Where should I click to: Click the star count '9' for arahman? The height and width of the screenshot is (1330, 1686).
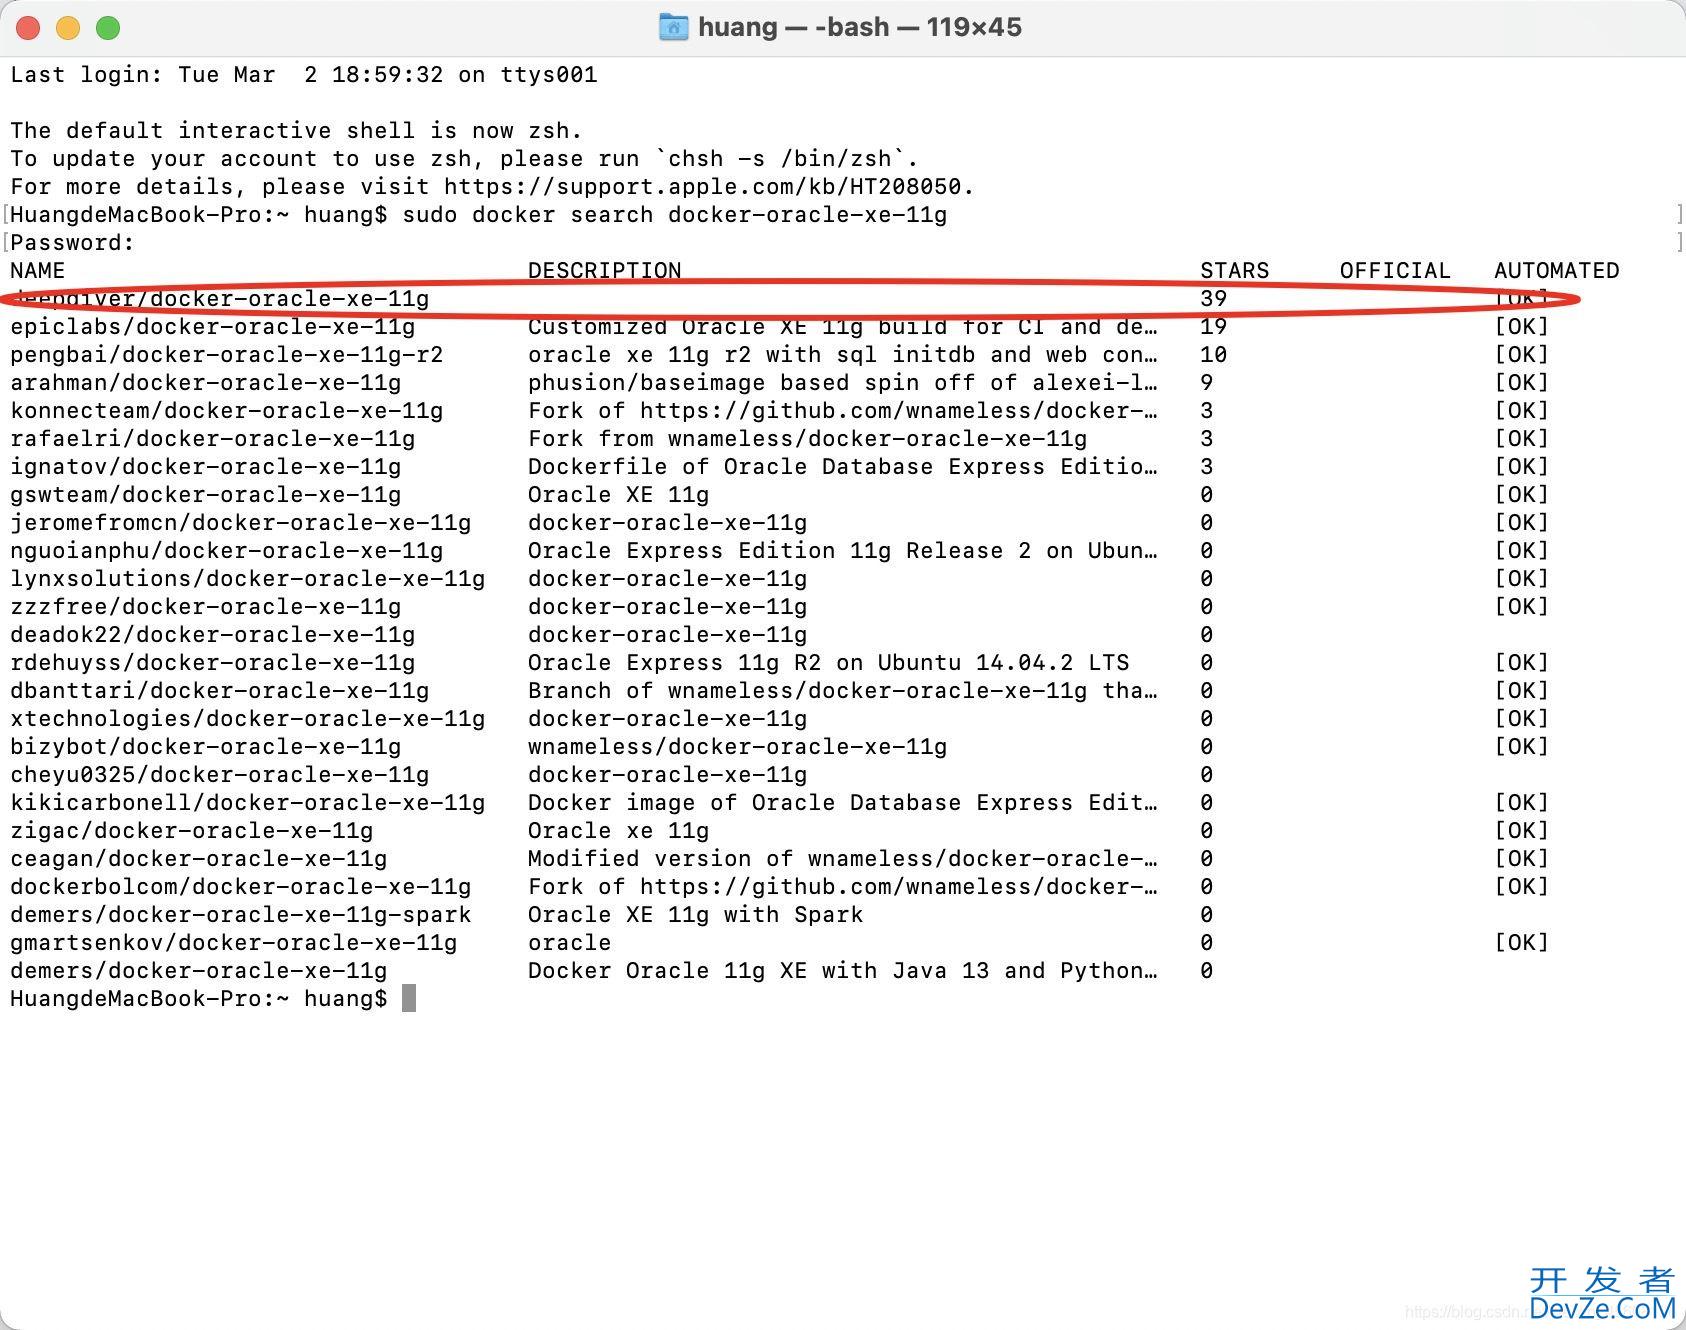[1207, 382]
